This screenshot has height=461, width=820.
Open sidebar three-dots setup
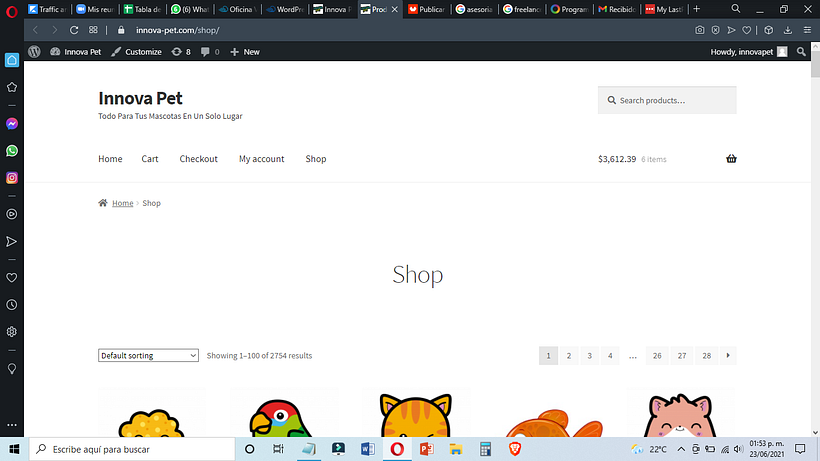click(12, 425)
